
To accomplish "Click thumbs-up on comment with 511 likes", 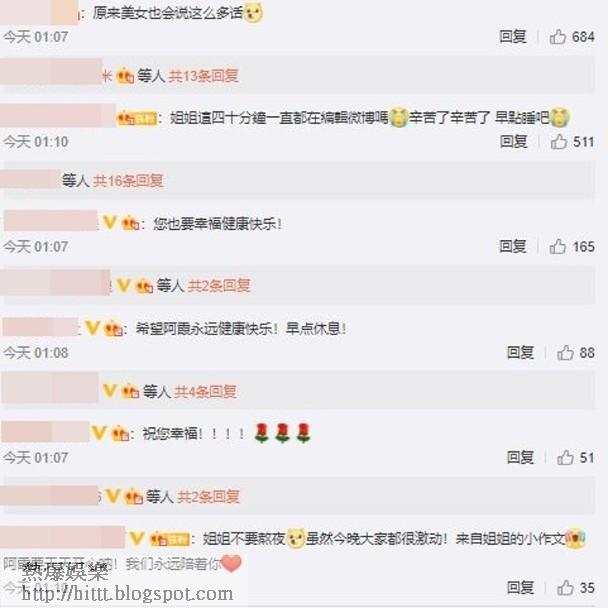I will tap(559, 142).
